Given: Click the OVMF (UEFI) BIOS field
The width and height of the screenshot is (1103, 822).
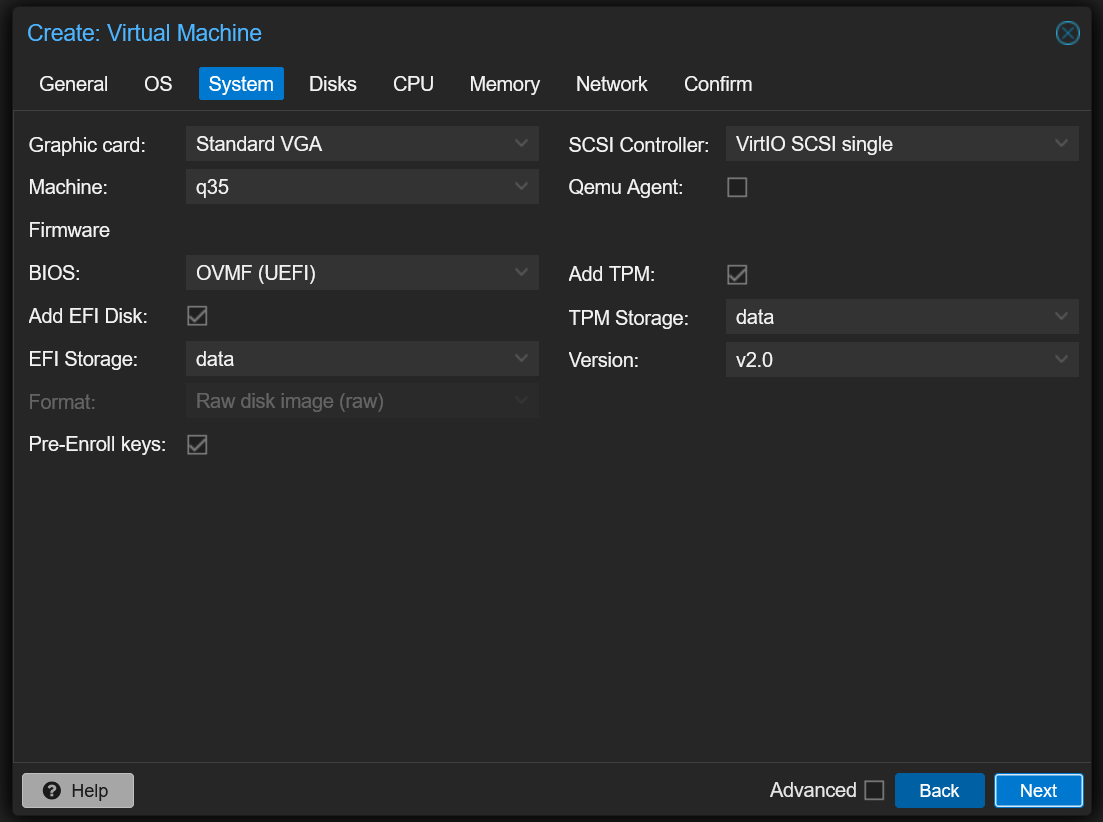Looking at the screenshot, I should [362, 272].
